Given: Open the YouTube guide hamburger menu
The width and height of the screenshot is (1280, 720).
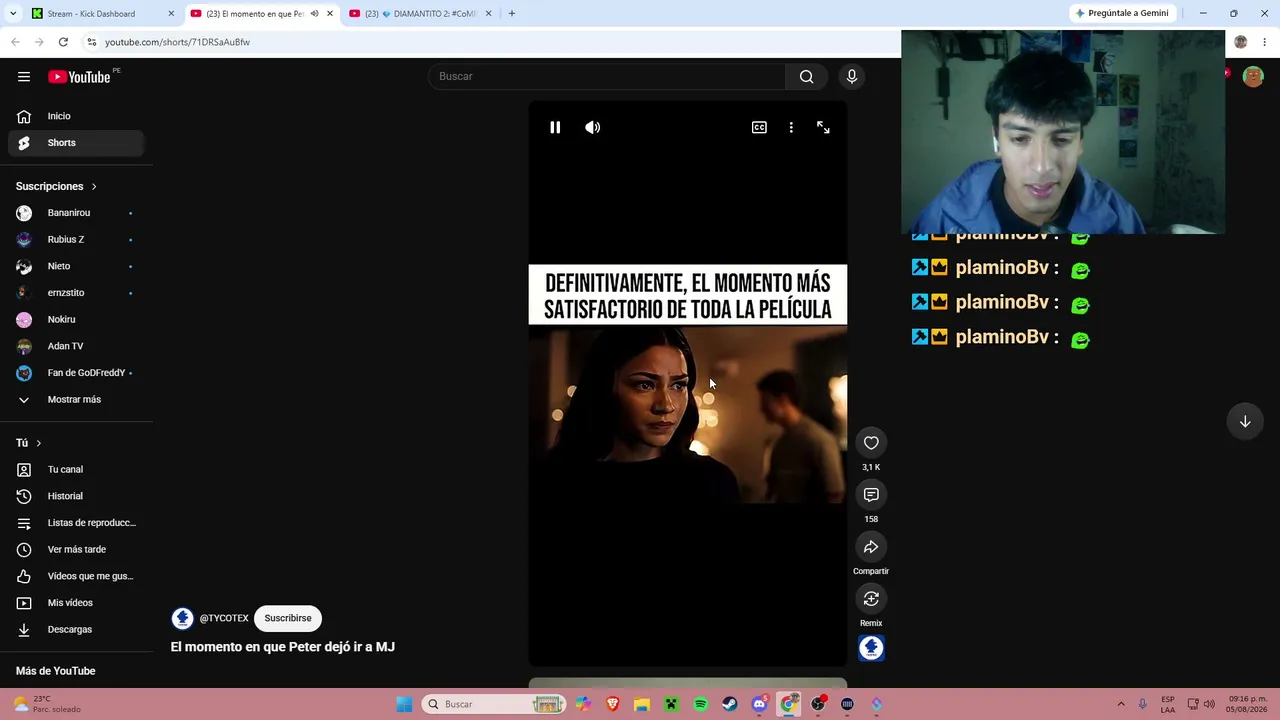Looking at the screenshot, I should [x=24, y=77].
